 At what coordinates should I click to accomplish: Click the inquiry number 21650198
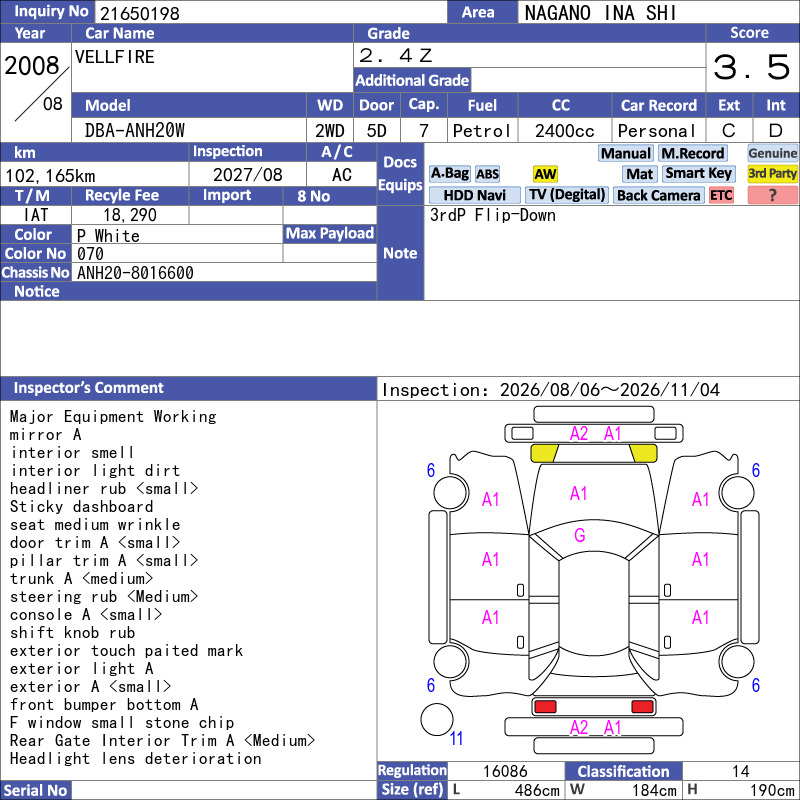click(x=140, y=13)
